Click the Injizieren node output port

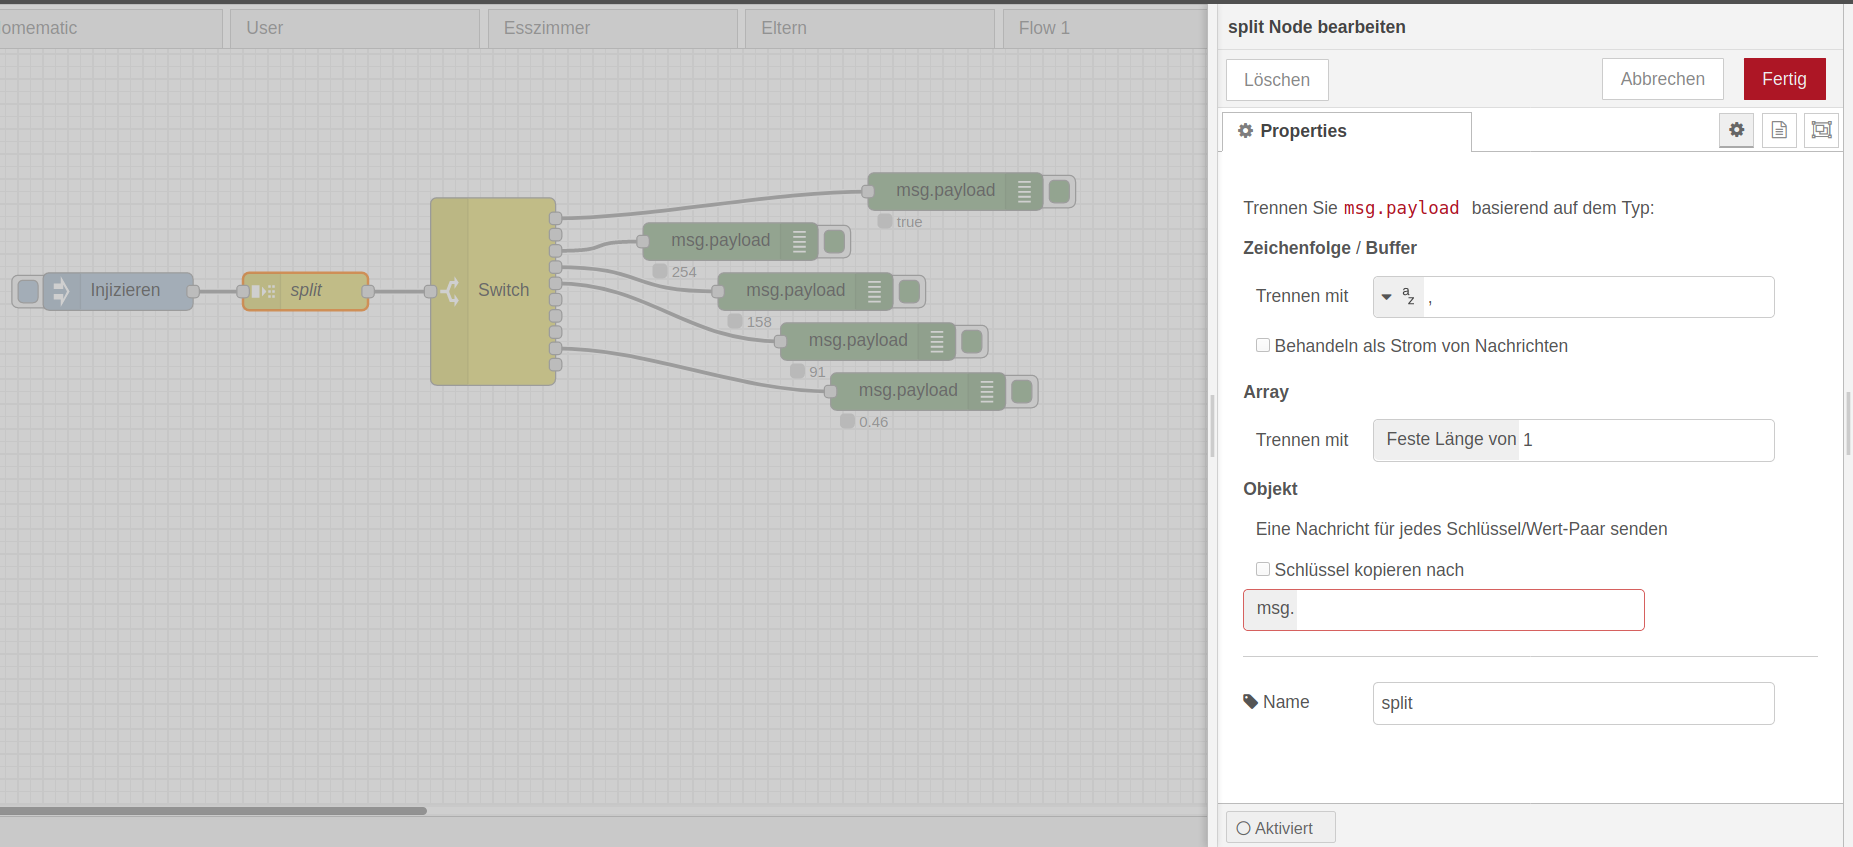click(193, 291)
